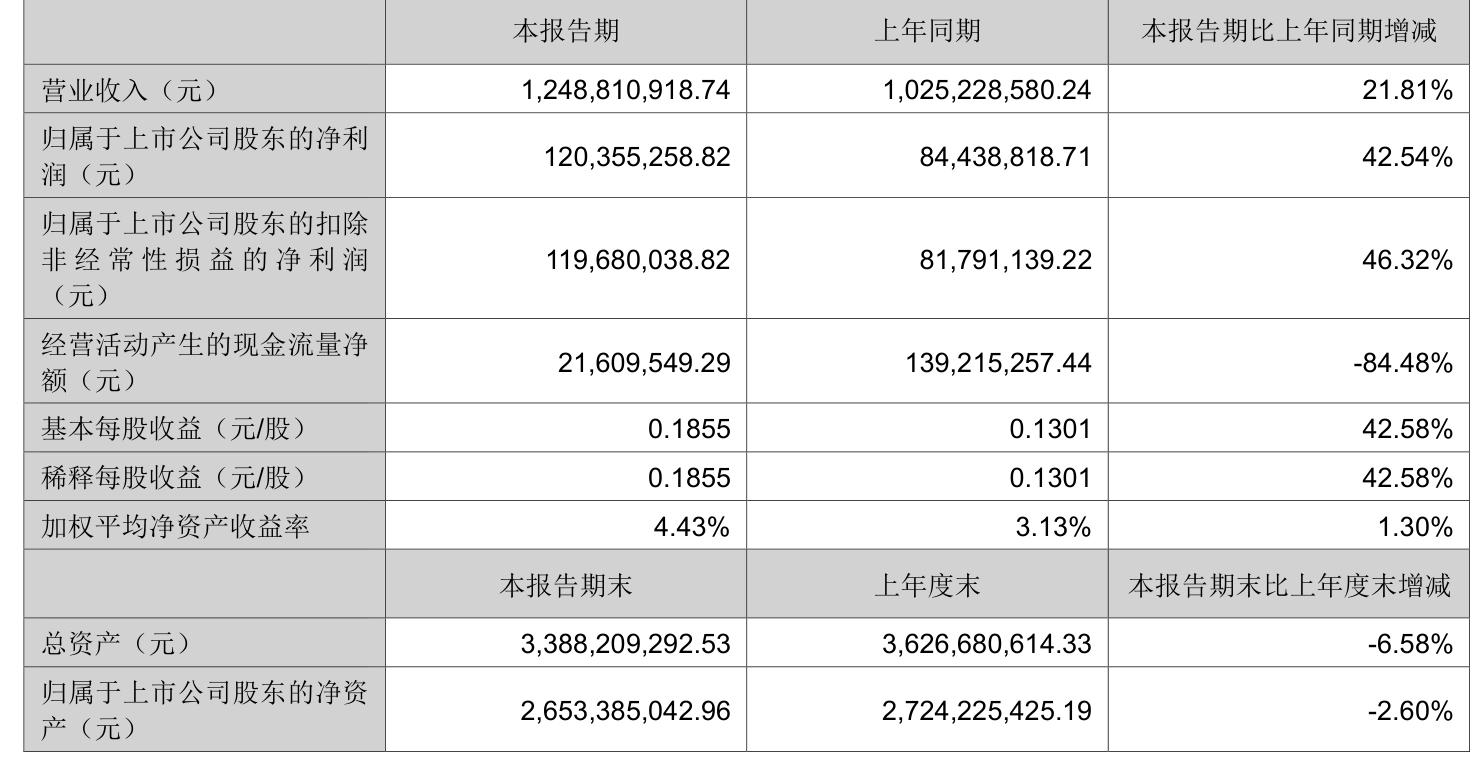The image size is (1479, 760).
Task: Select the 本报告期比上年同期增减 header cell
Action: (x=1289, y=31)
